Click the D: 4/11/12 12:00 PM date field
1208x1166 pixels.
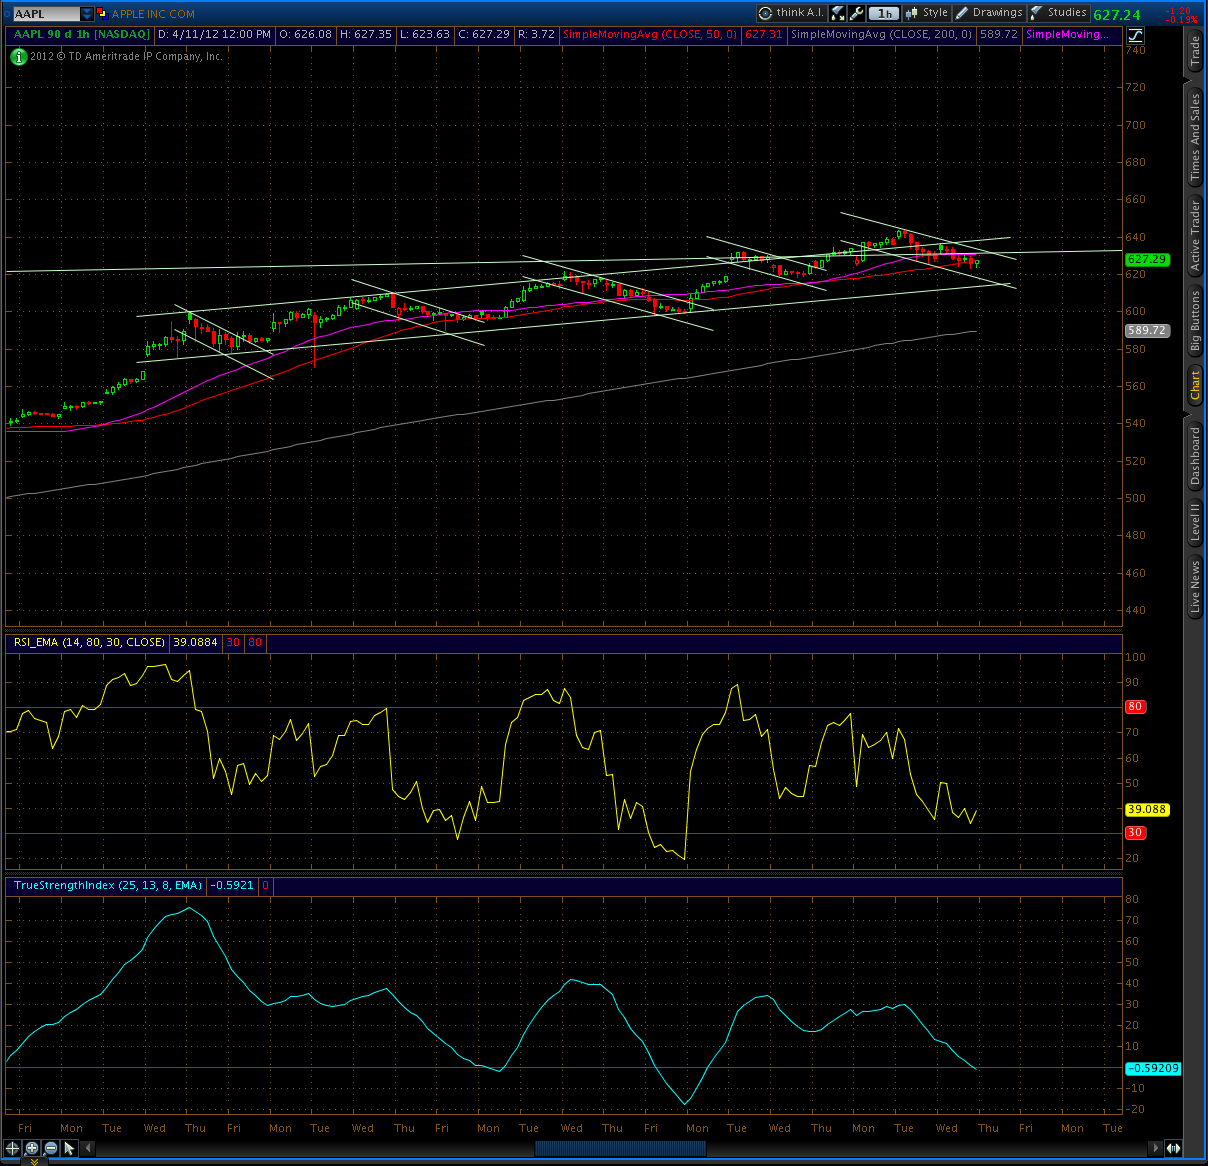(x=215, y=34)
